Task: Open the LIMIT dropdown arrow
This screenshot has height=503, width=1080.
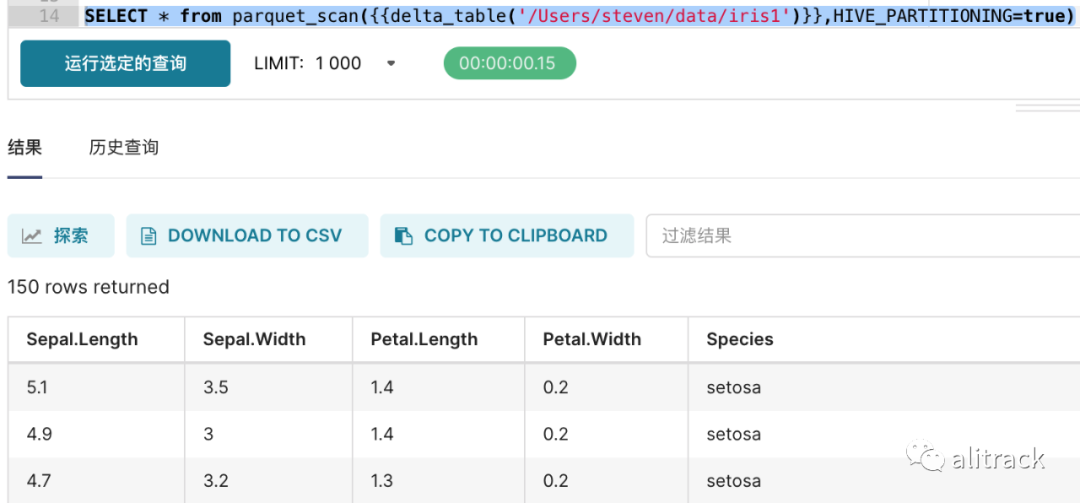Action: click(391, 63)
